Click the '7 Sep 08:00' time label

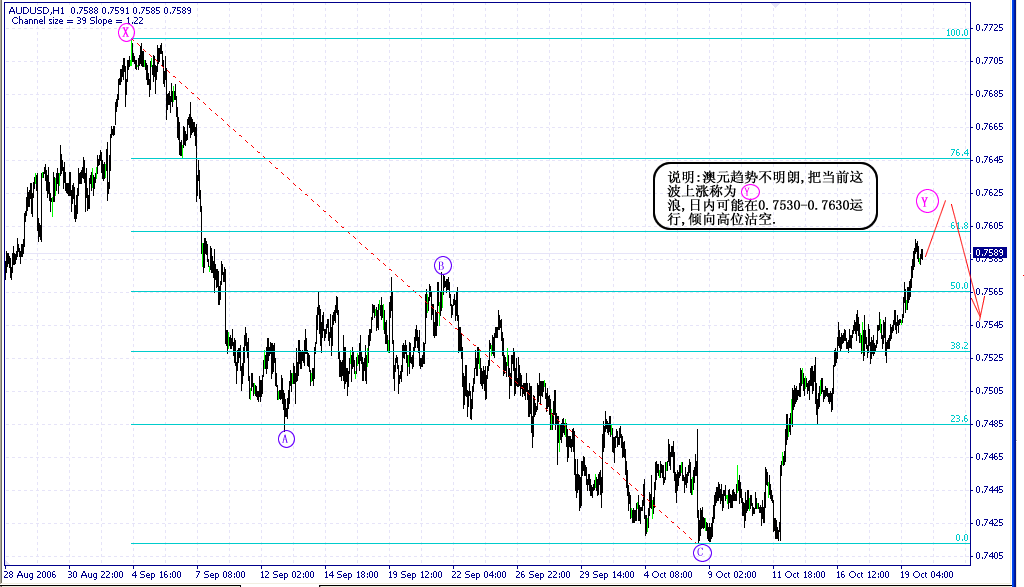click(221, 575)
